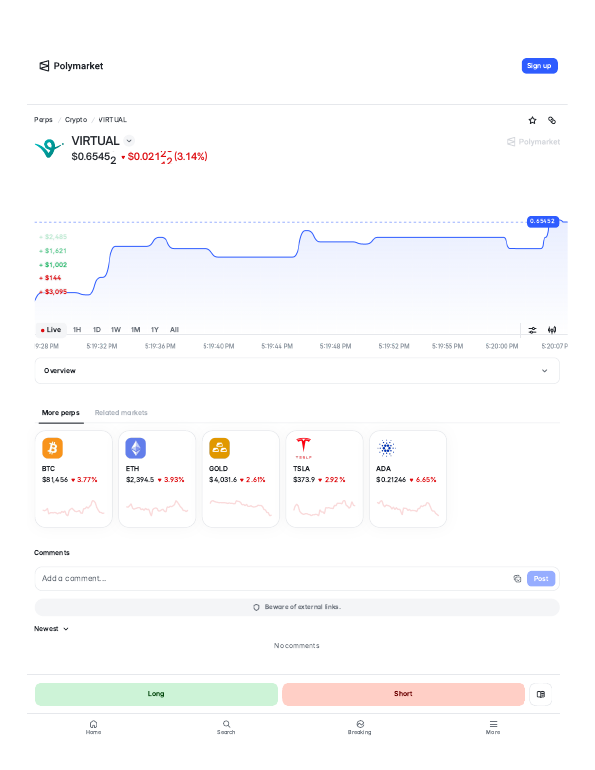Image resolution: width=595 pixels, height=770 pixels.
Task: Open the order panel icon beside Short
Action: tap(541, 694)
